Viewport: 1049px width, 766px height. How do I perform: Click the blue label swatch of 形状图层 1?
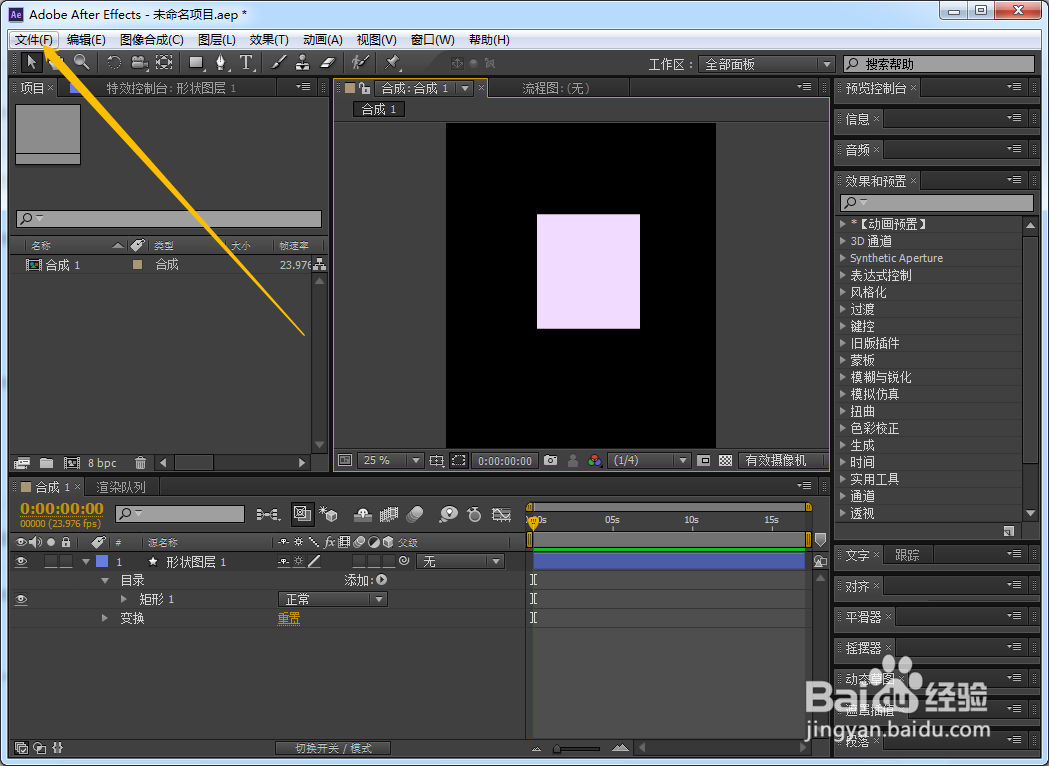102,561
